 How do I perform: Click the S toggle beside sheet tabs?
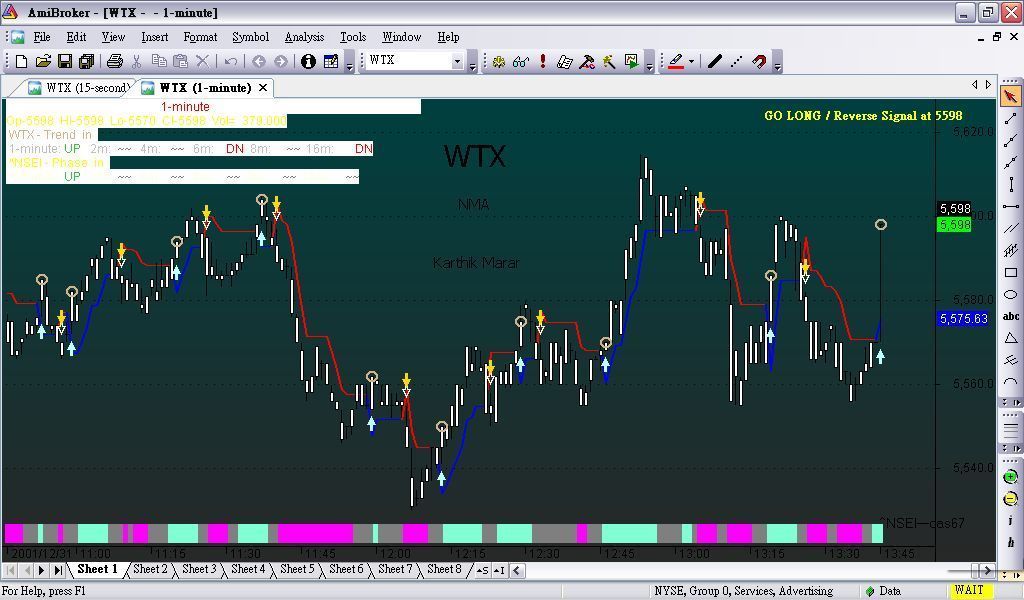tap(483, 570)
